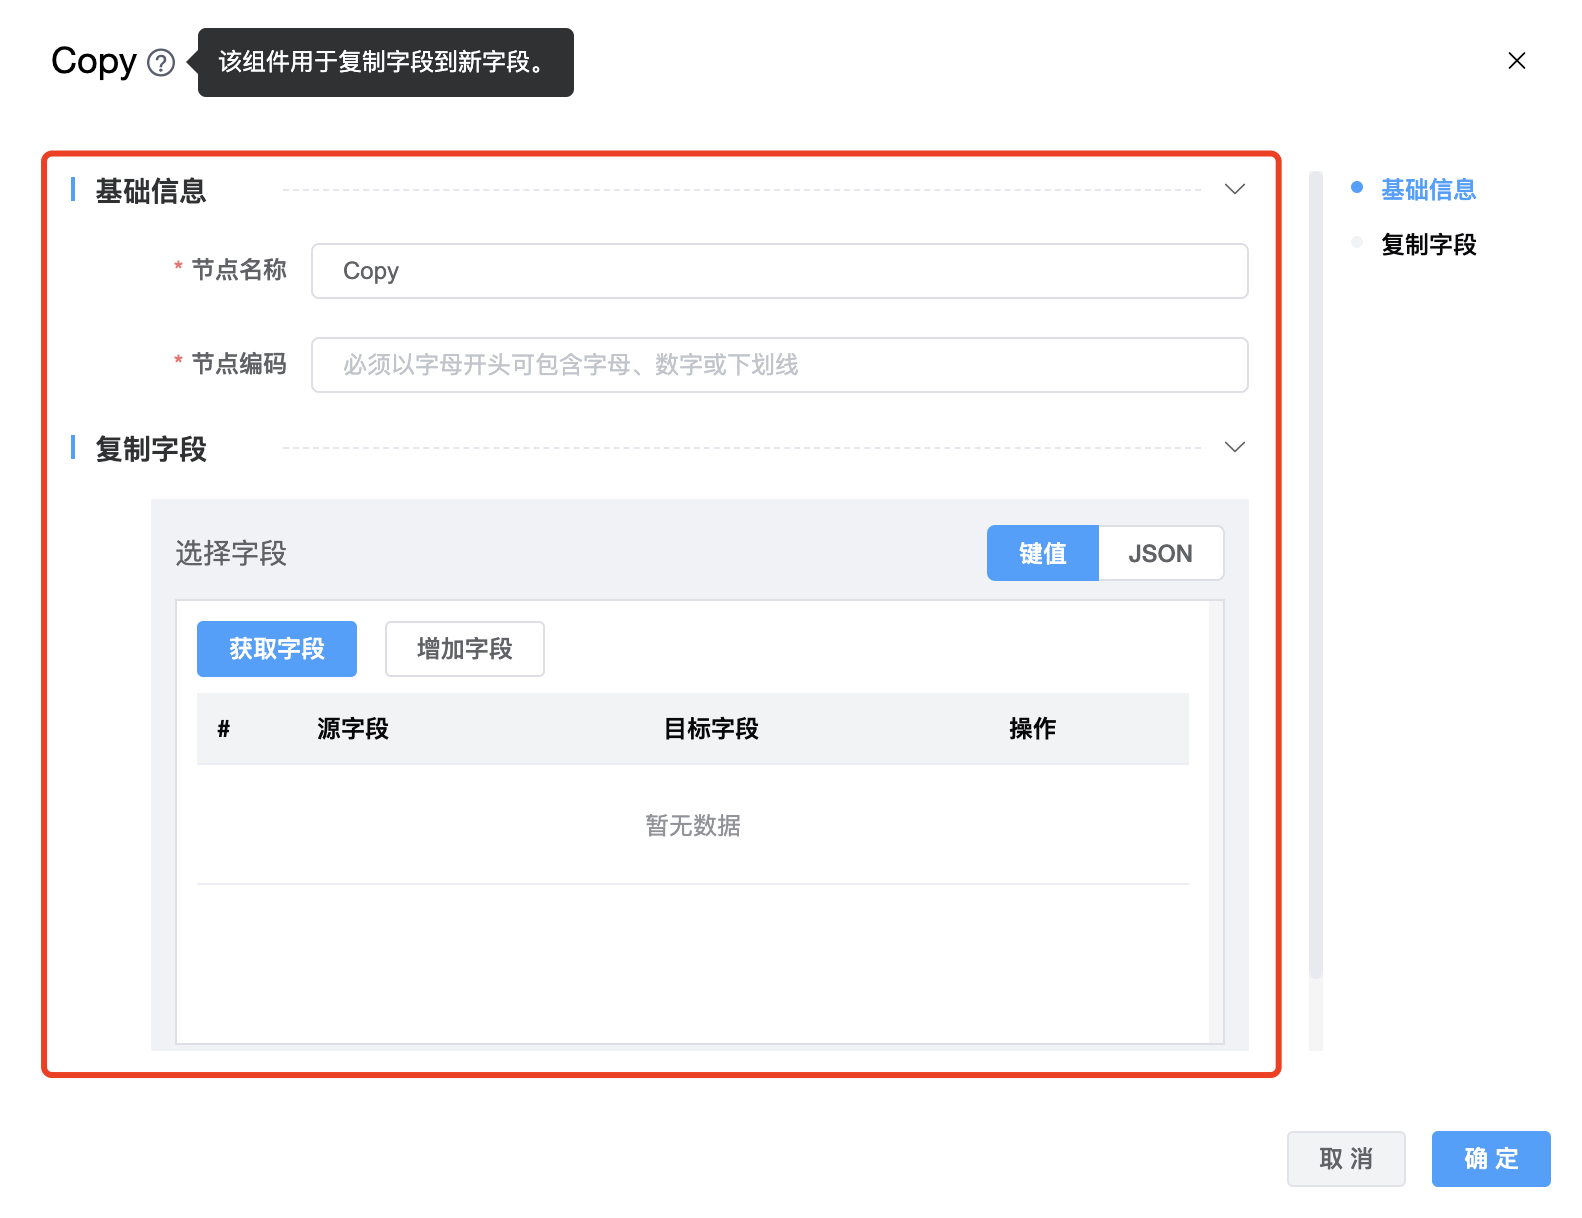The width and height of the screenshot is (1582, 1218).
Task: Click the 暂无数据 empty table area
Action: click(x=693, y=825)
